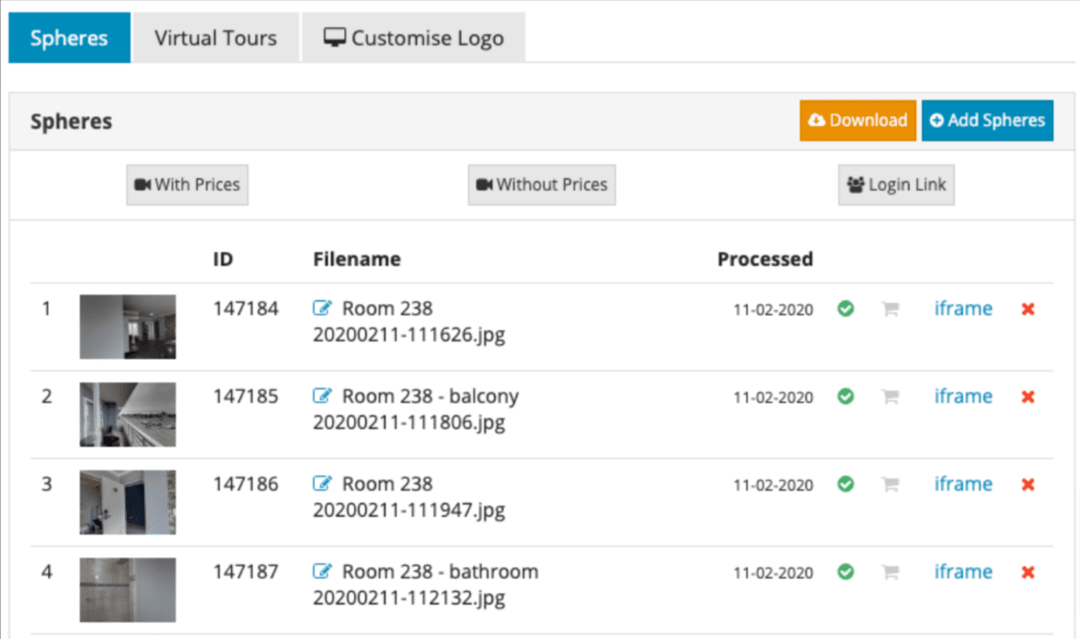Click the green status check on sphere 147185
This screenshot has height=639, width=1080.
pyautogui.click(x=845, y=396)
